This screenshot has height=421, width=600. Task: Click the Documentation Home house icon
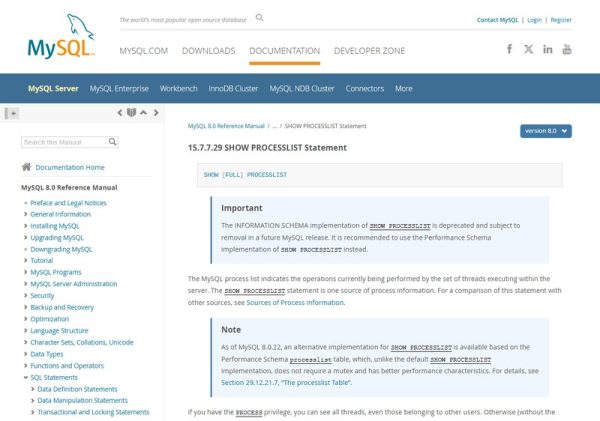[26, 167]
